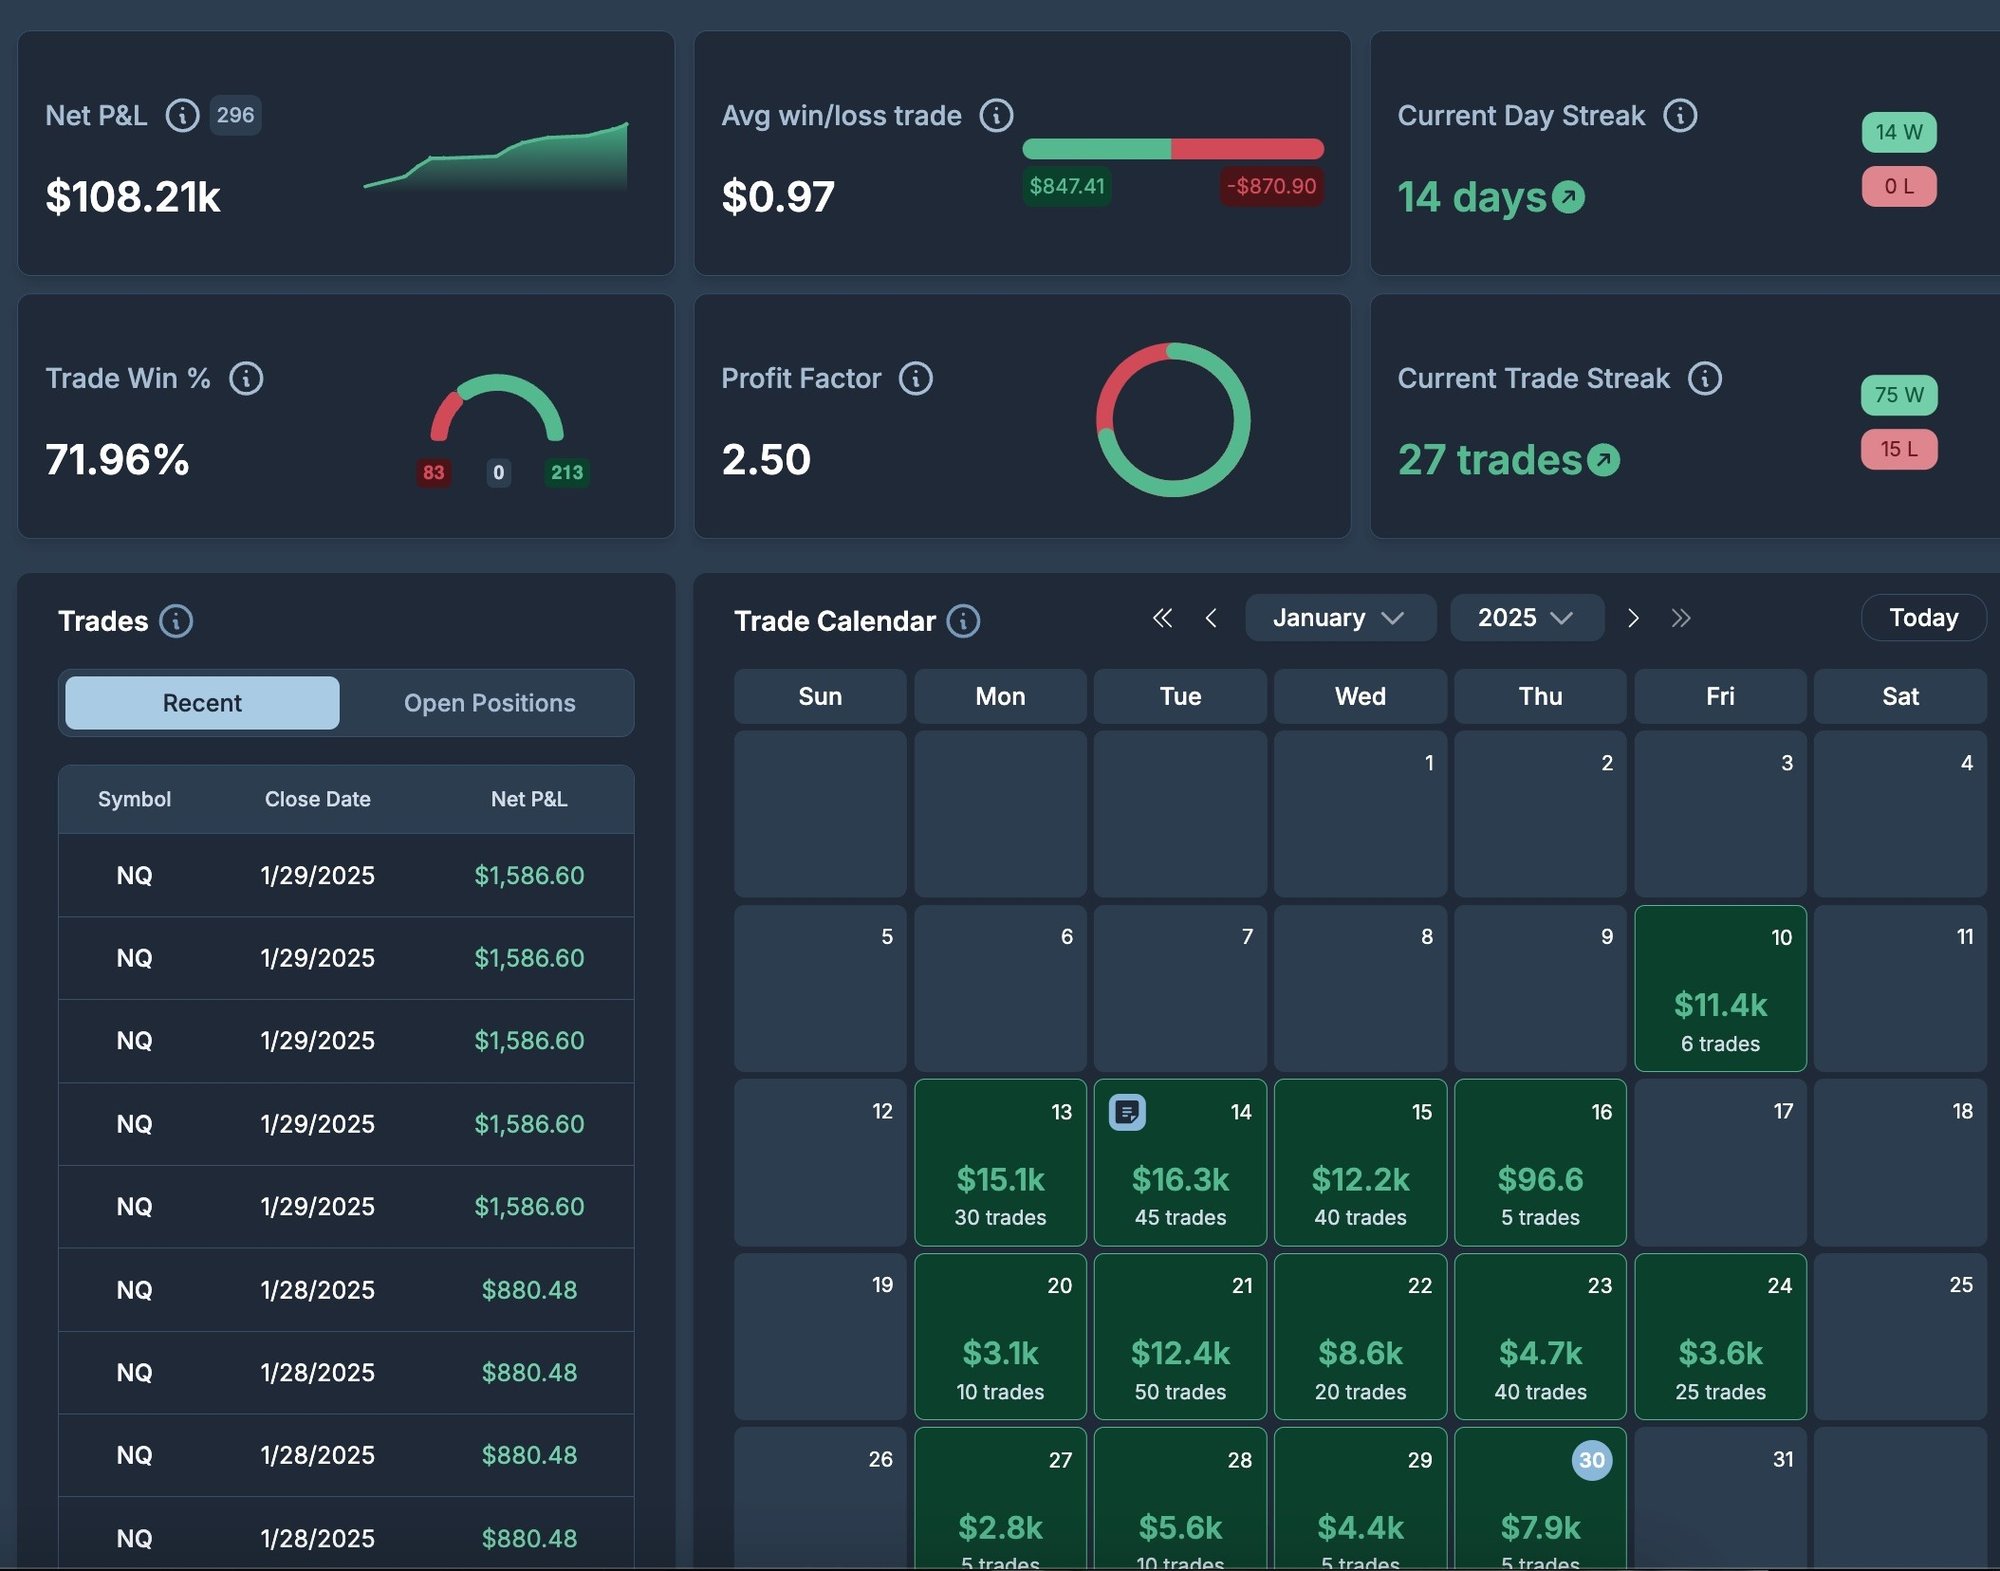The width and height of the screenshot is (2000, 1571).
Task: Click the win/loss ratio bar
Action: point(1172,148)
